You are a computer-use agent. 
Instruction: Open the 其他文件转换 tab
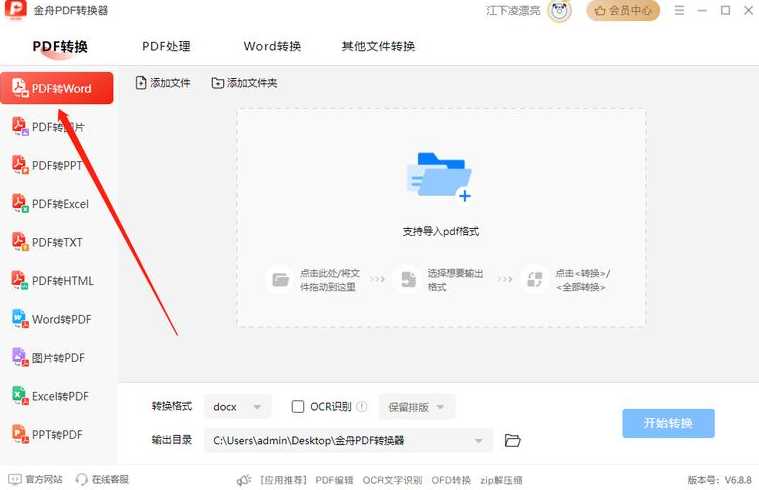click(378, 46)
